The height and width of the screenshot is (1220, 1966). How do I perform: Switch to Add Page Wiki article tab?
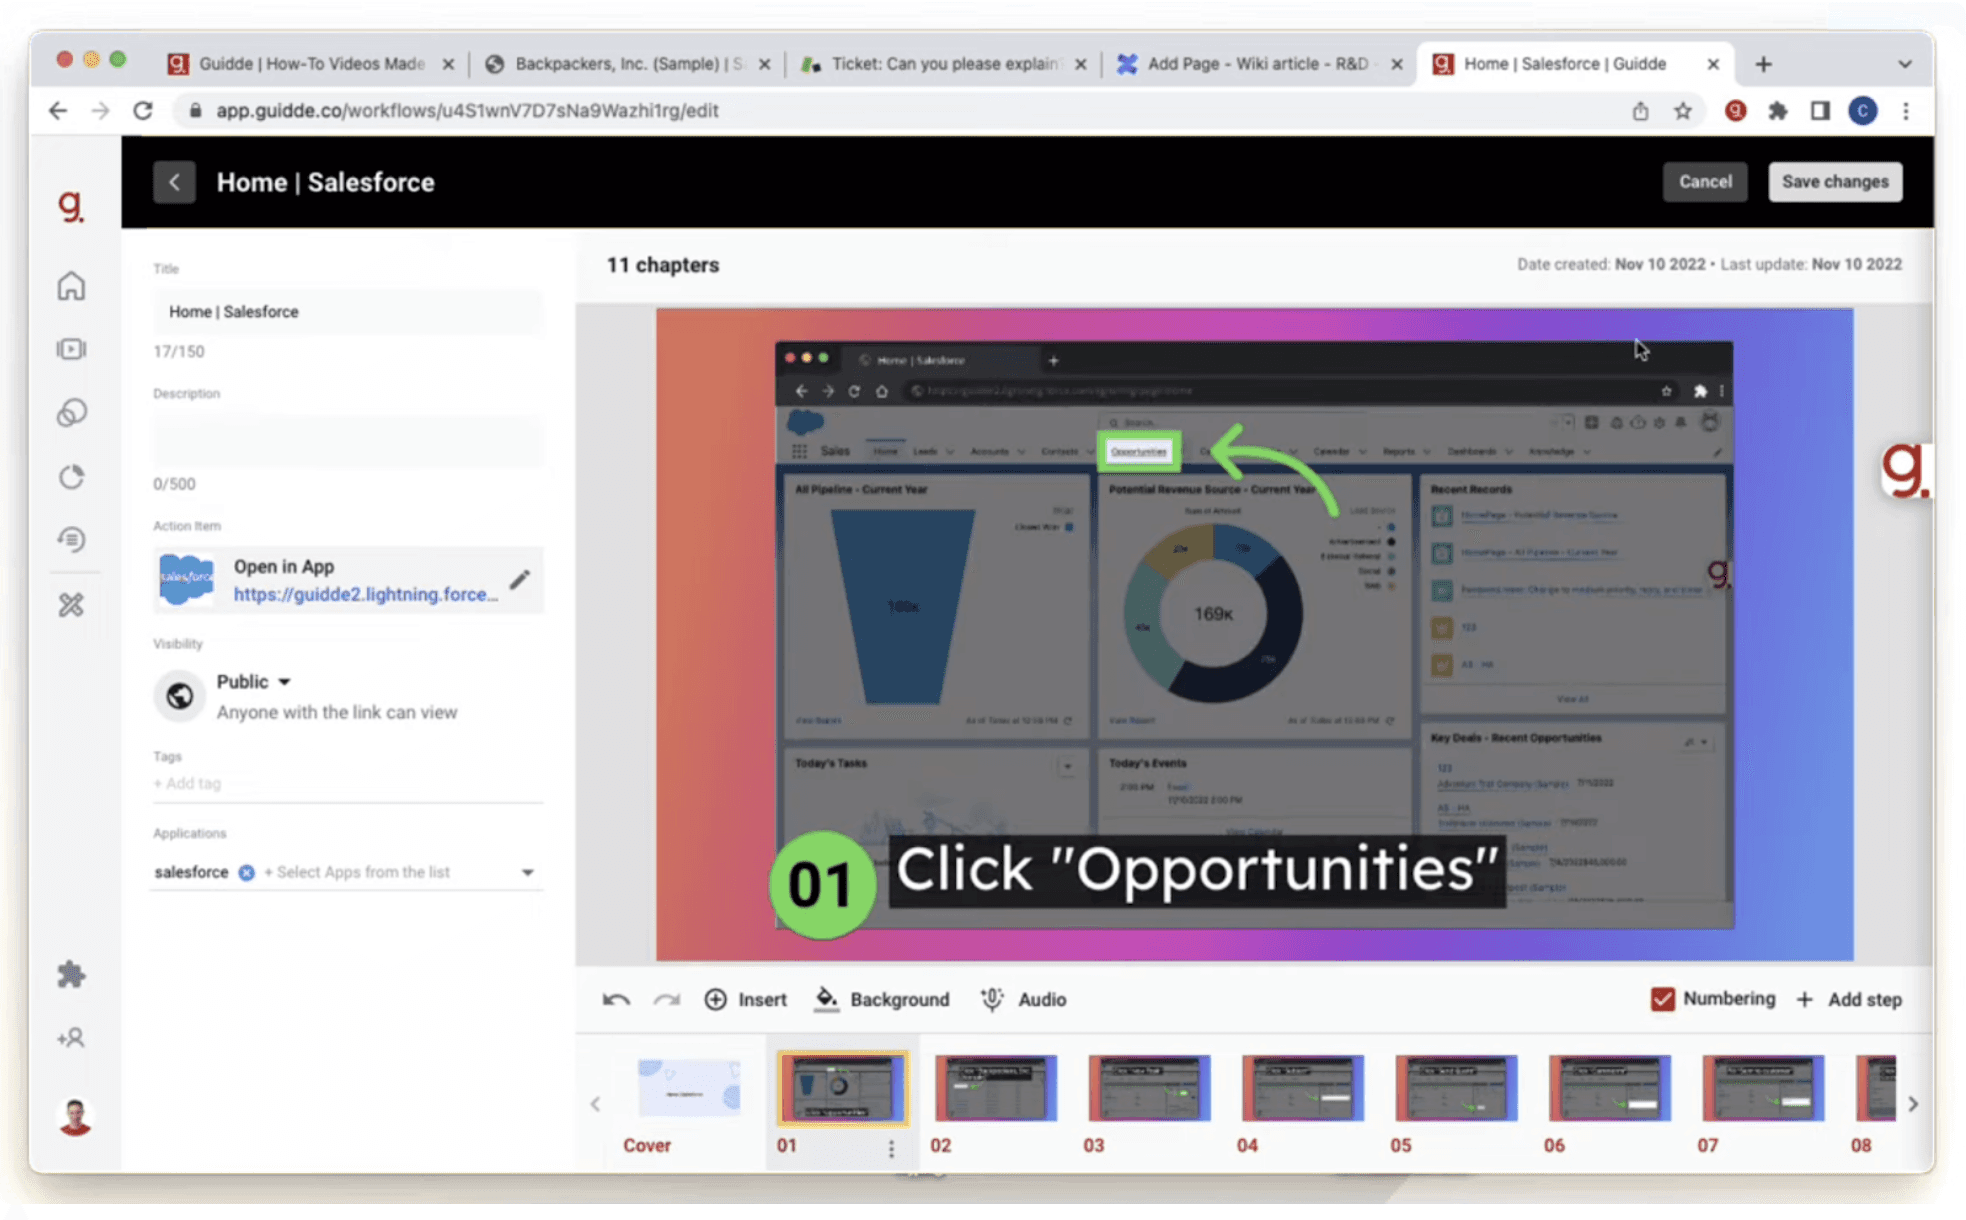(1259, 64)
